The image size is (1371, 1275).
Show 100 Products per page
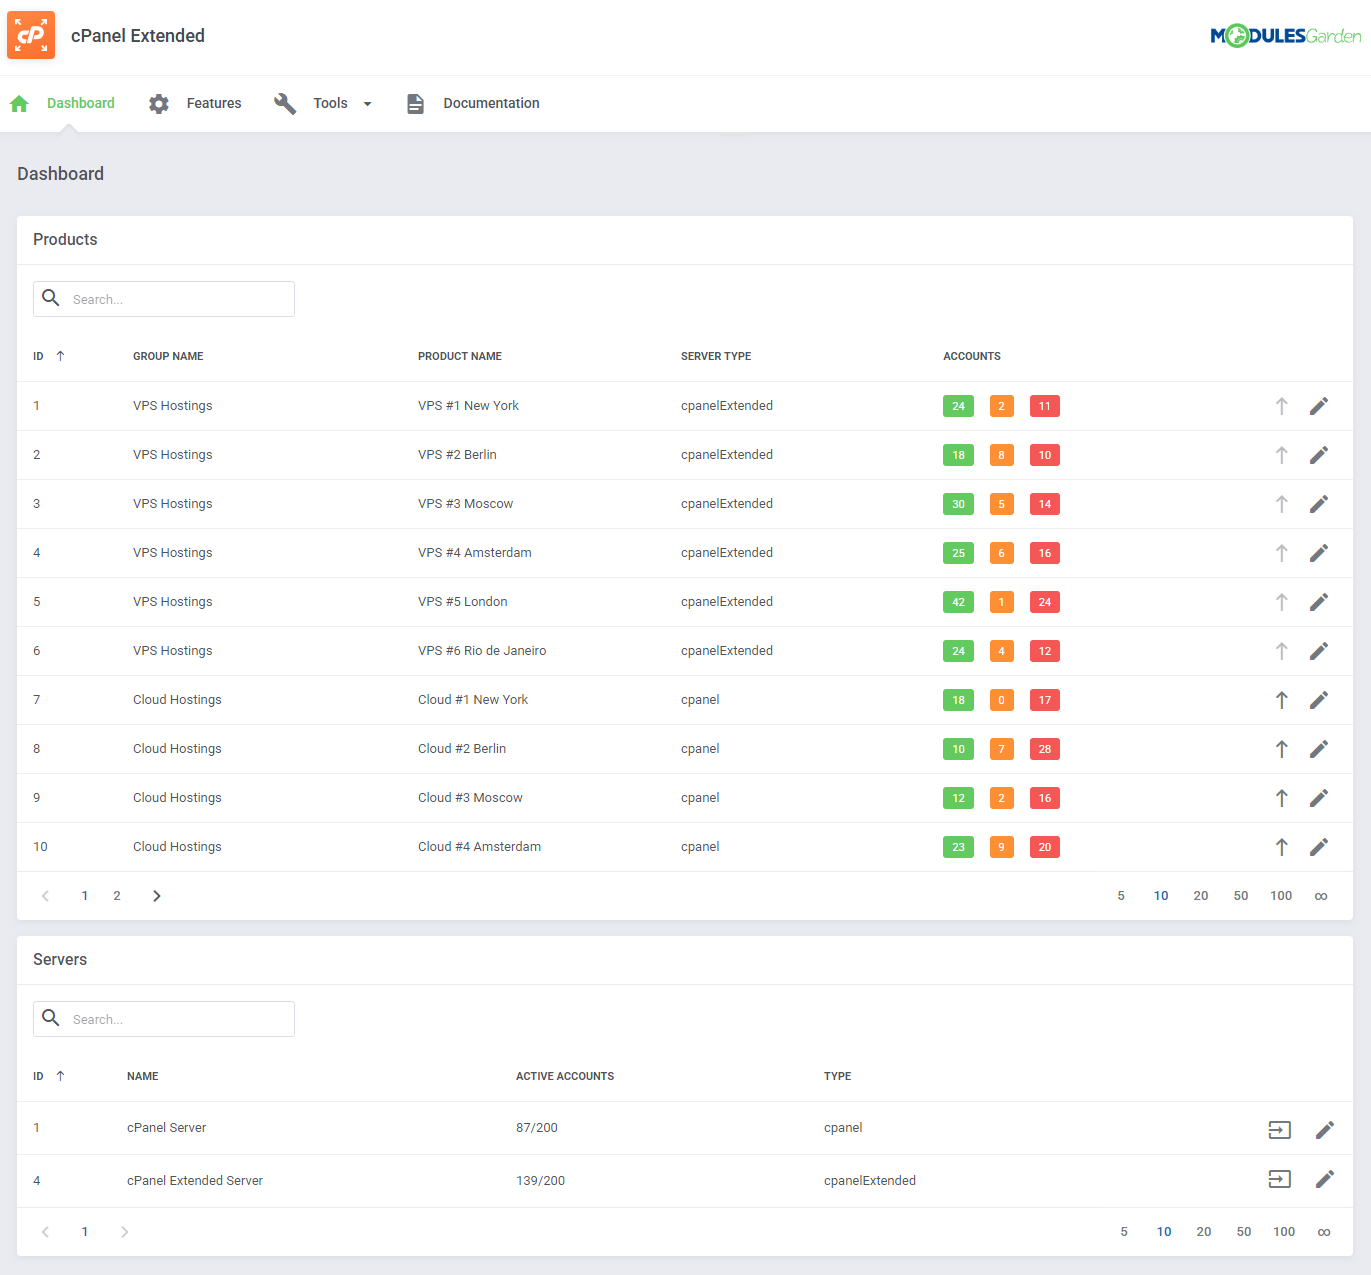coord(1281,896)
